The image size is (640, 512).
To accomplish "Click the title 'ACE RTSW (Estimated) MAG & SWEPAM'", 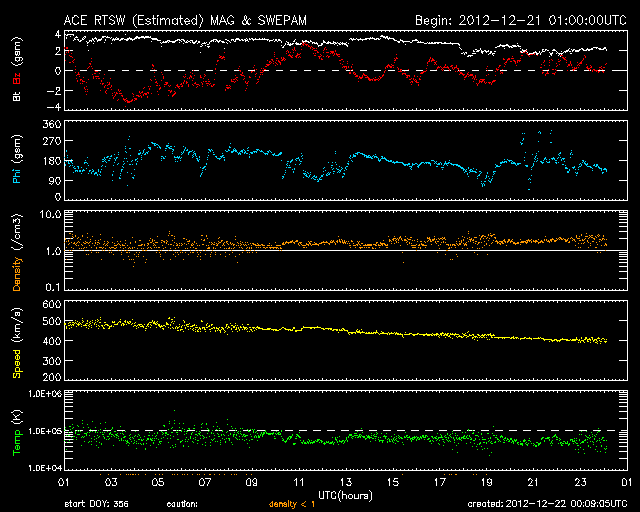I will coord(185,20).
